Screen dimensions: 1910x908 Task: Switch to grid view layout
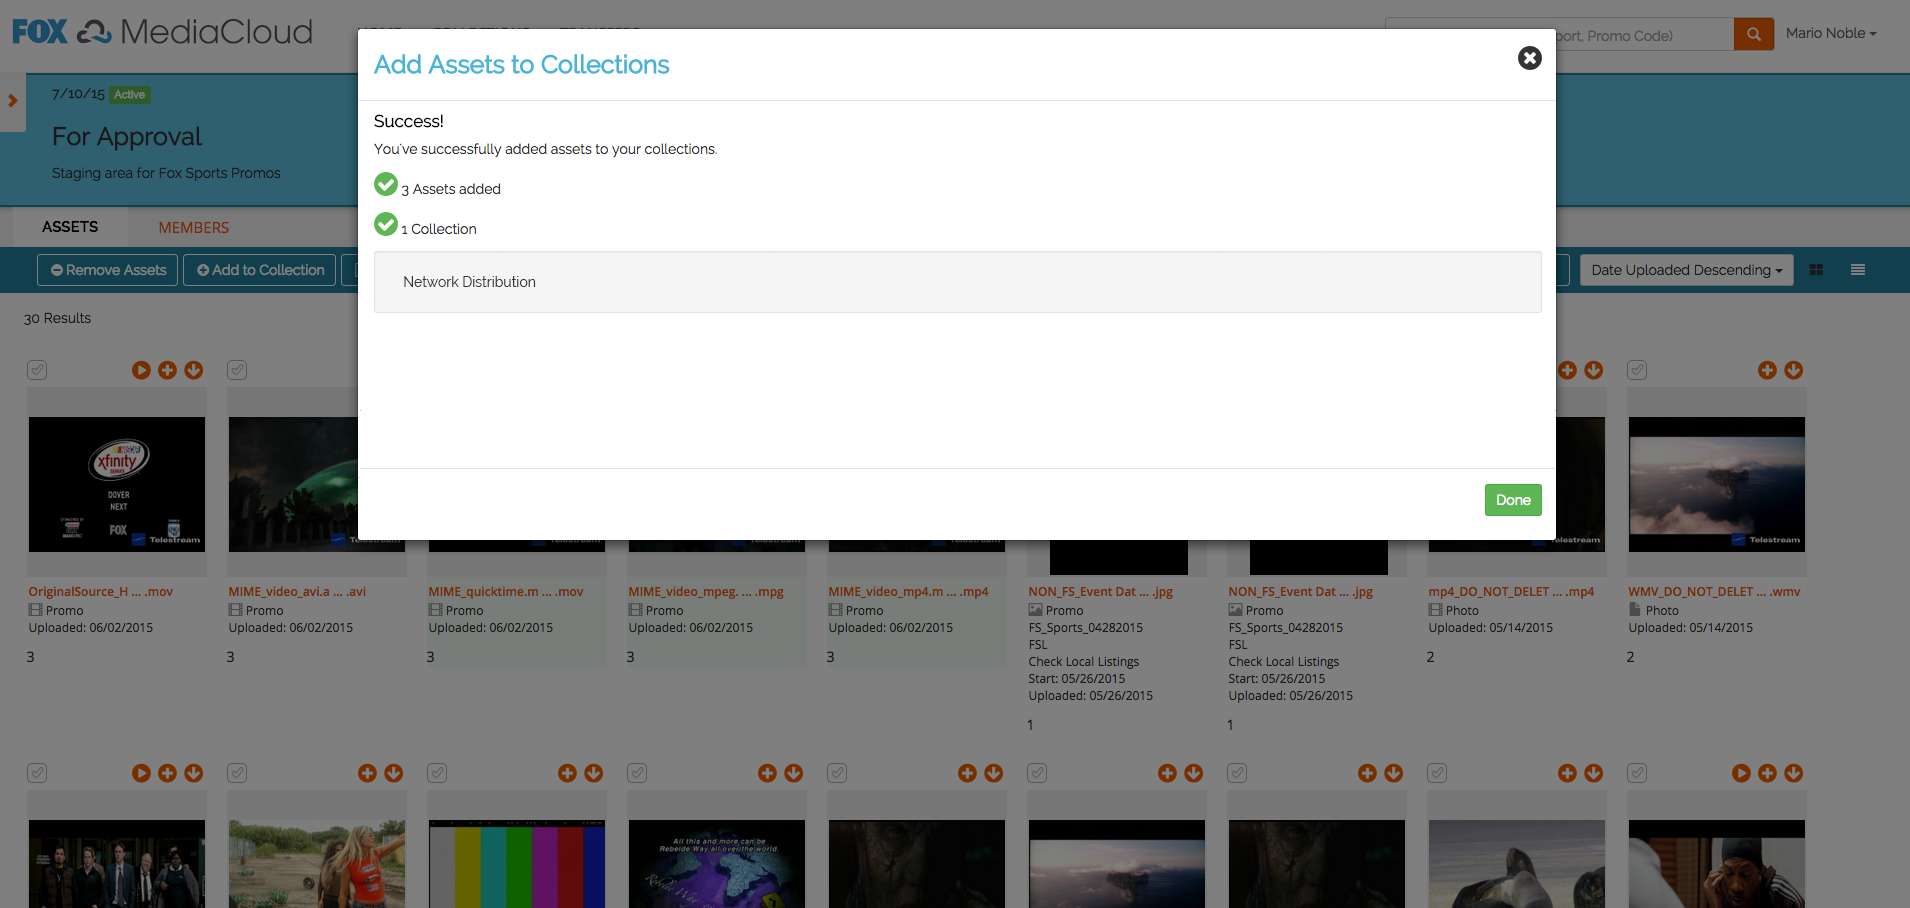click(x=1816, y=270)
